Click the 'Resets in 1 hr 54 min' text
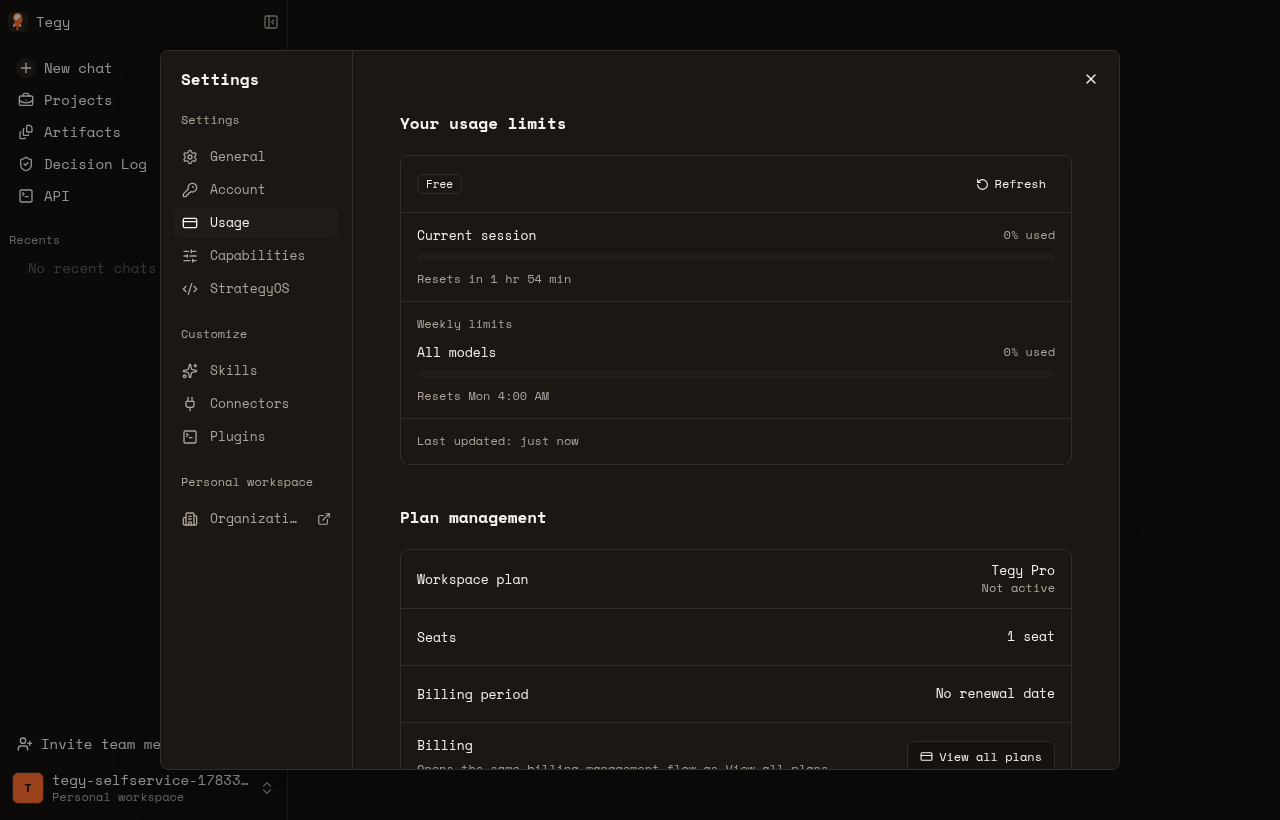The height and width of the screenshot is (820, 1280). coord(494,279)
